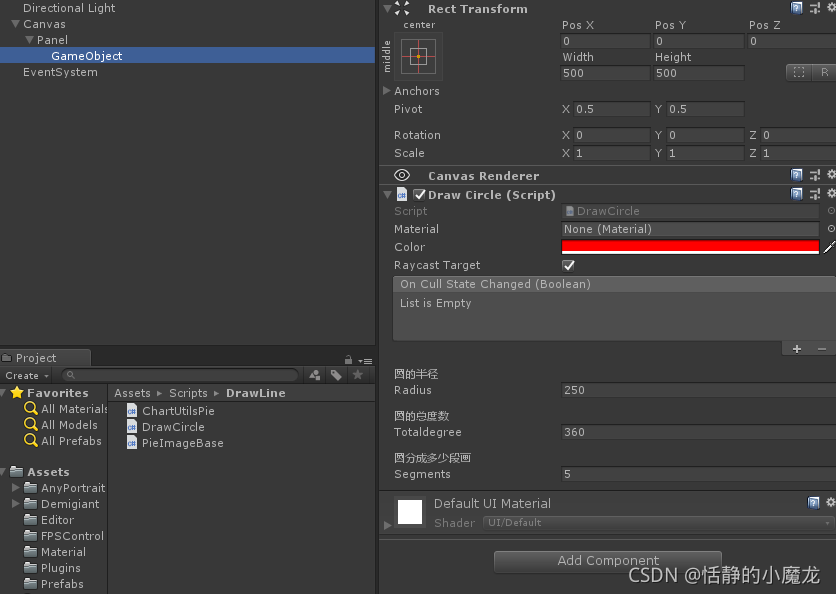Expand Demigiant folder arrow

(x=15, y=503)
